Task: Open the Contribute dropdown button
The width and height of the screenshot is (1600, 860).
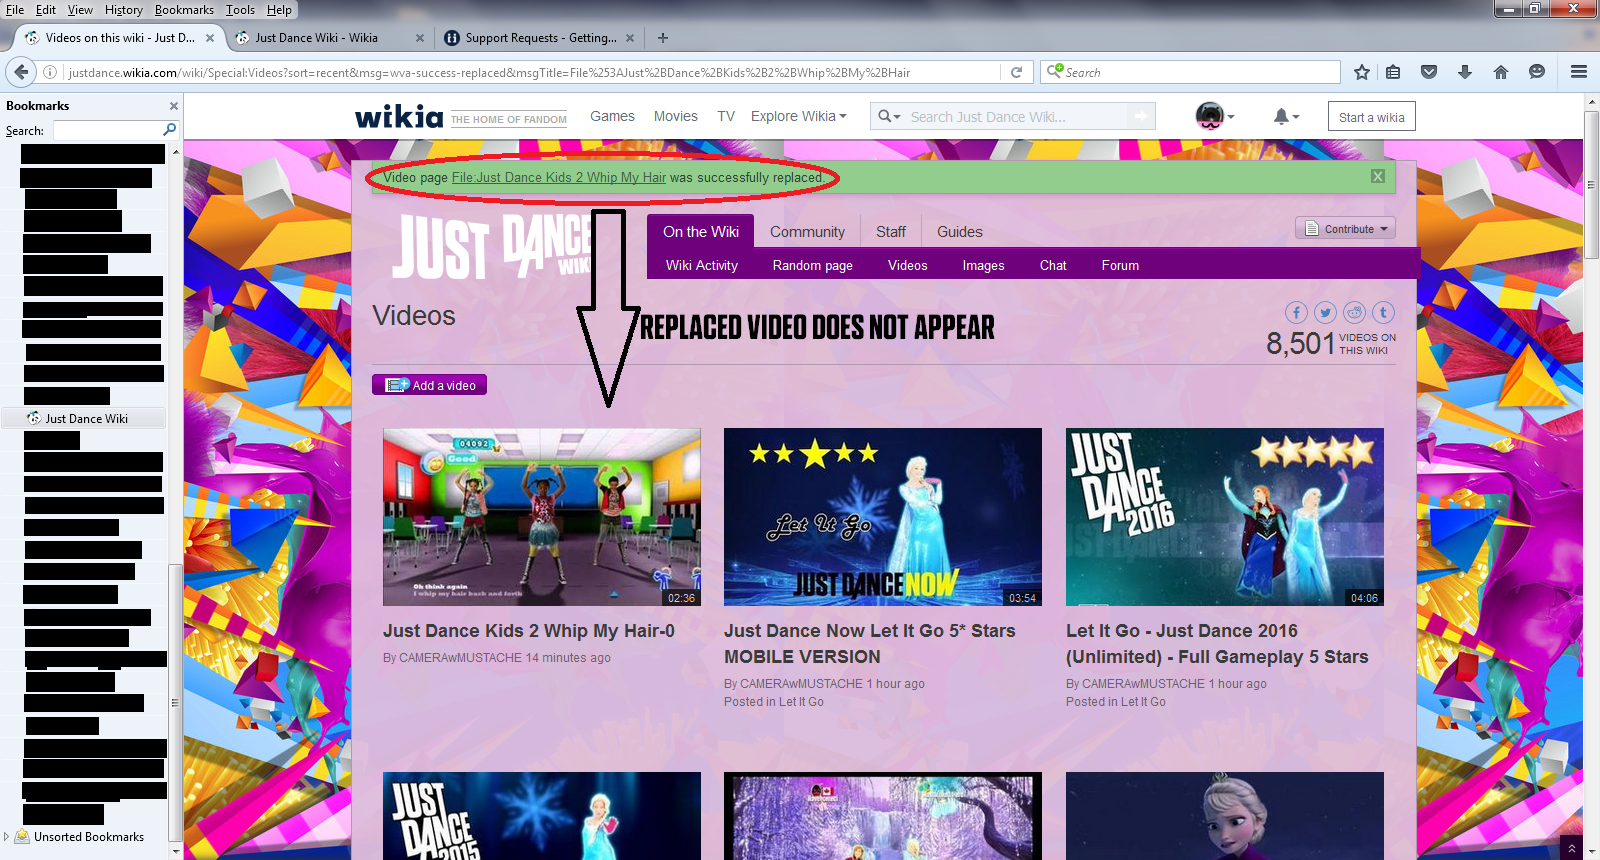Action: [1345, 229]
